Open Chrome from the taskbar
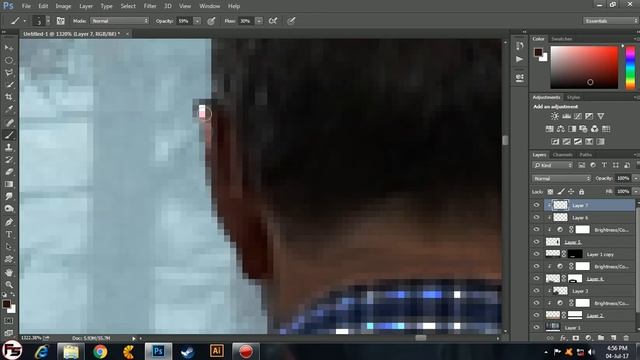Image resolution: width=640 pixels, height=360 pixels. point(100,351)
